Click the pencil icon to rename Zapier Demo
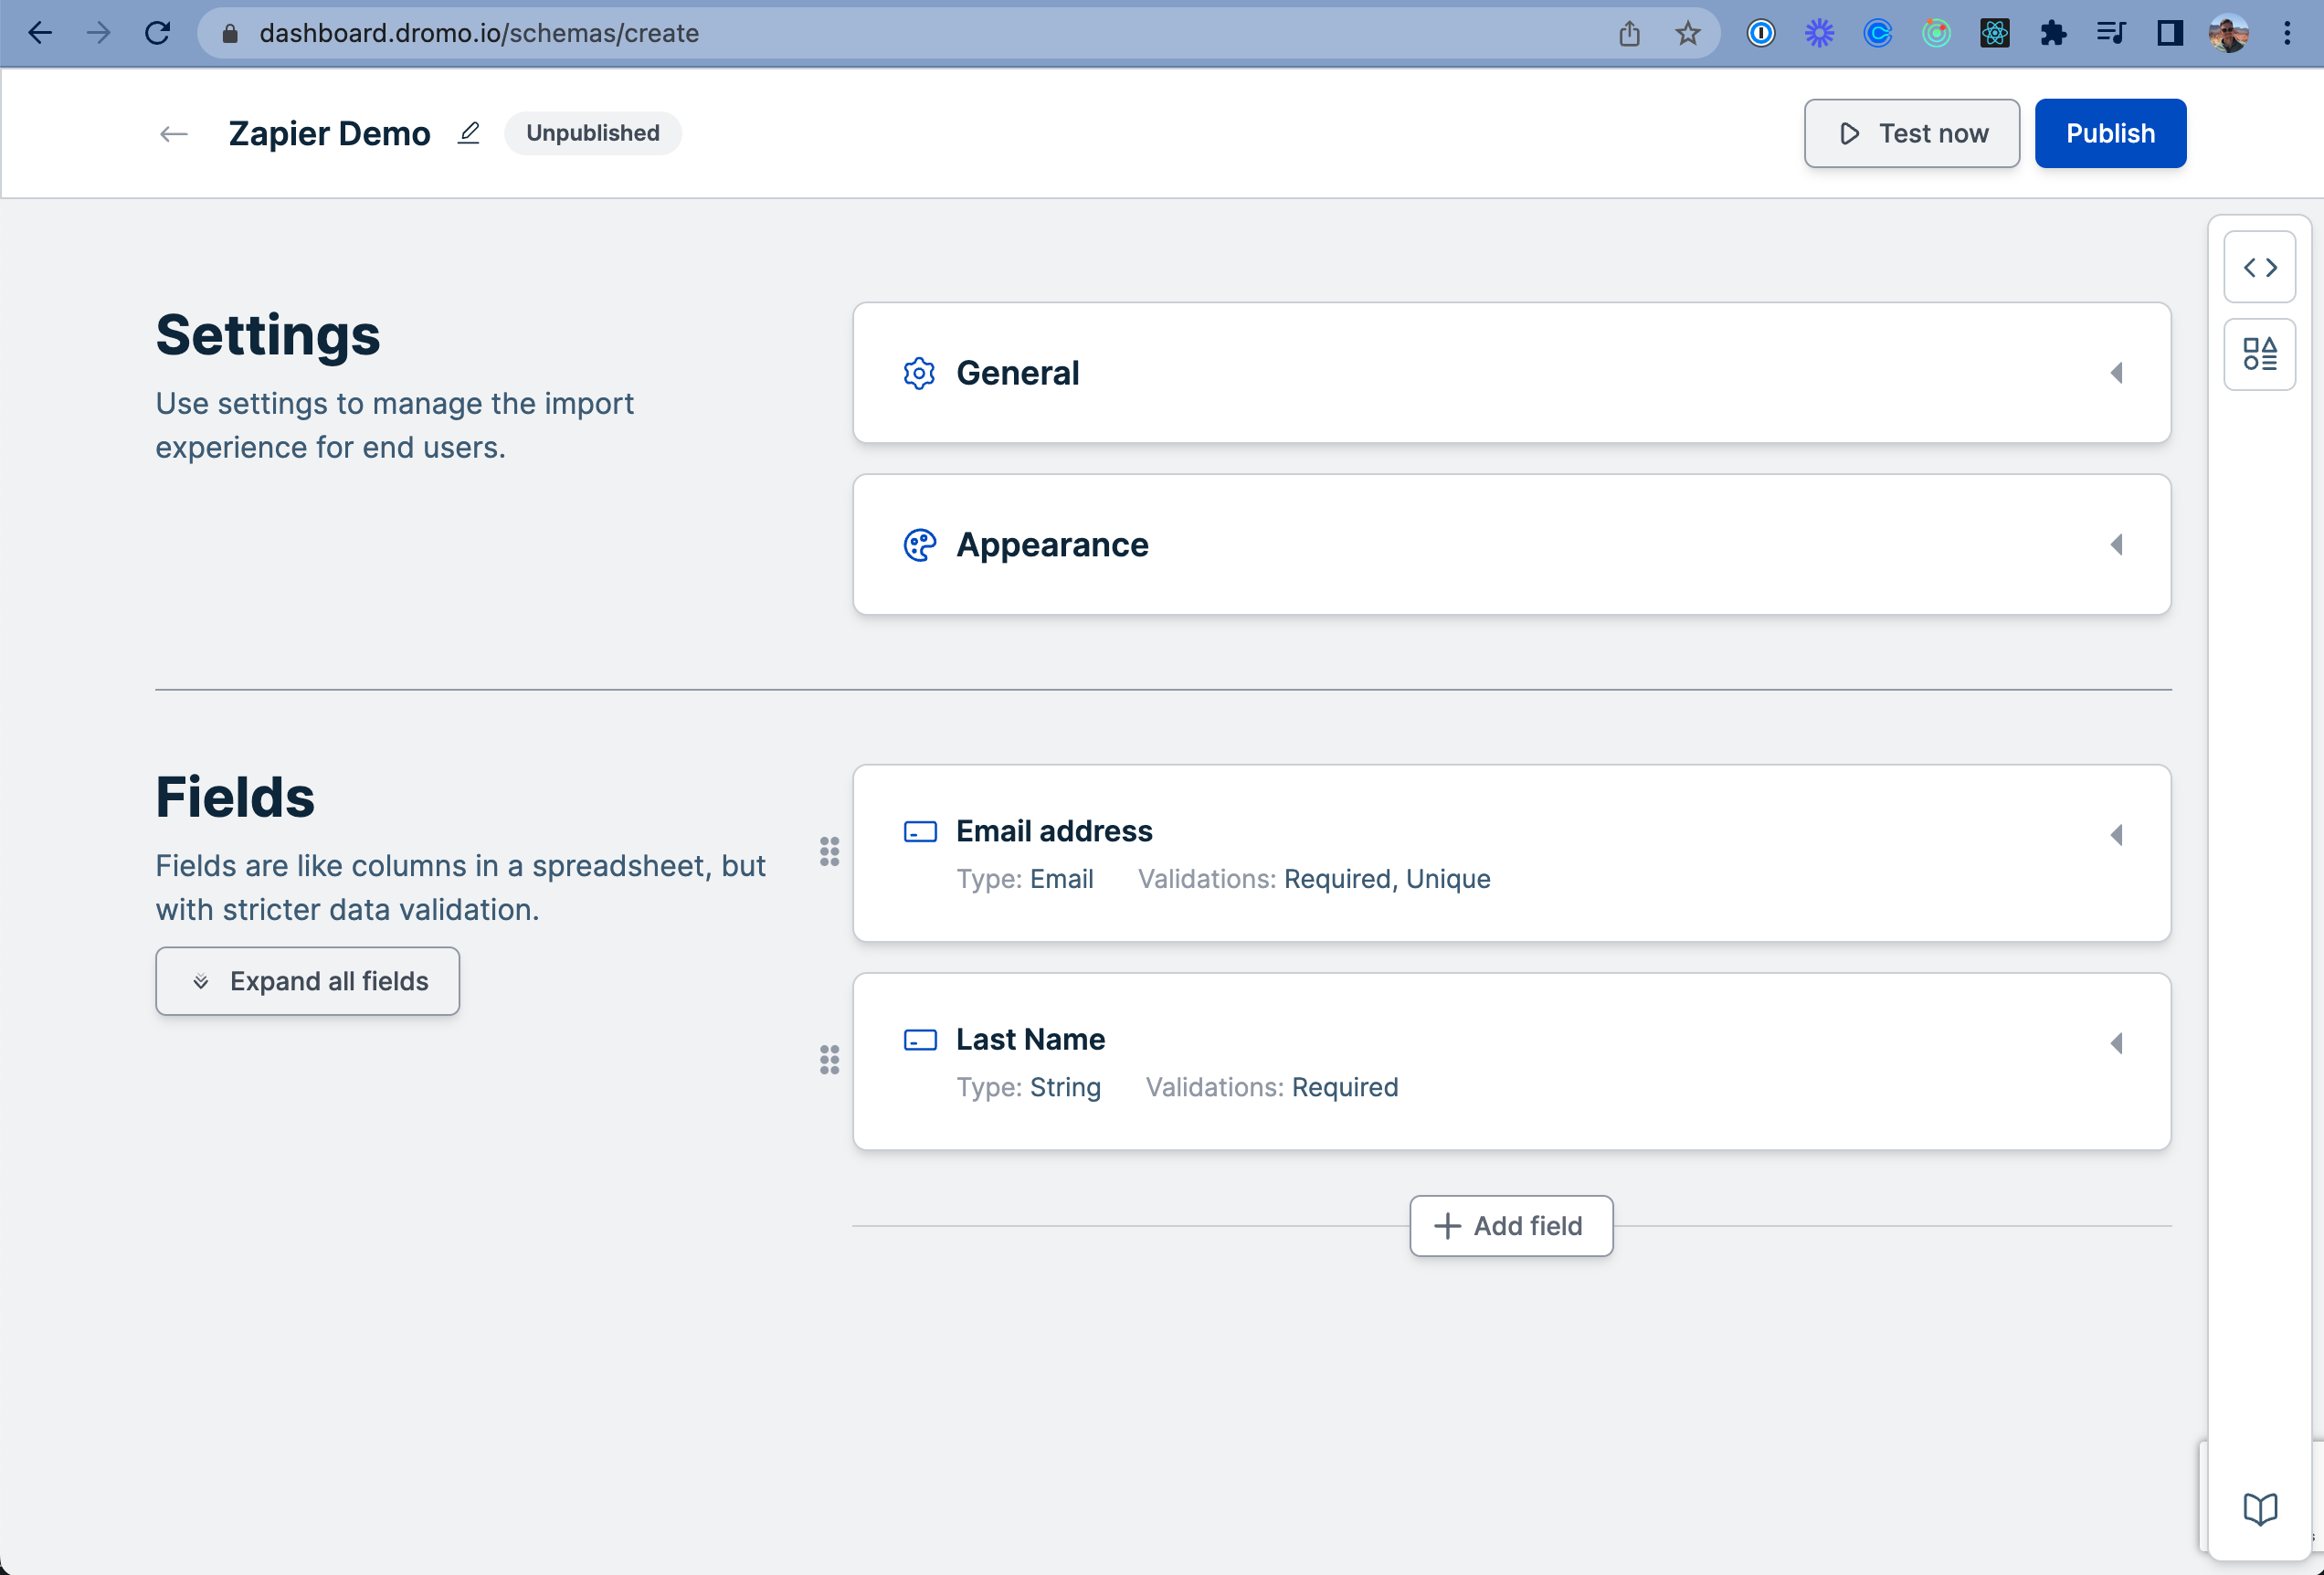The image size is (2324, 1575). [x=468, y=133]
